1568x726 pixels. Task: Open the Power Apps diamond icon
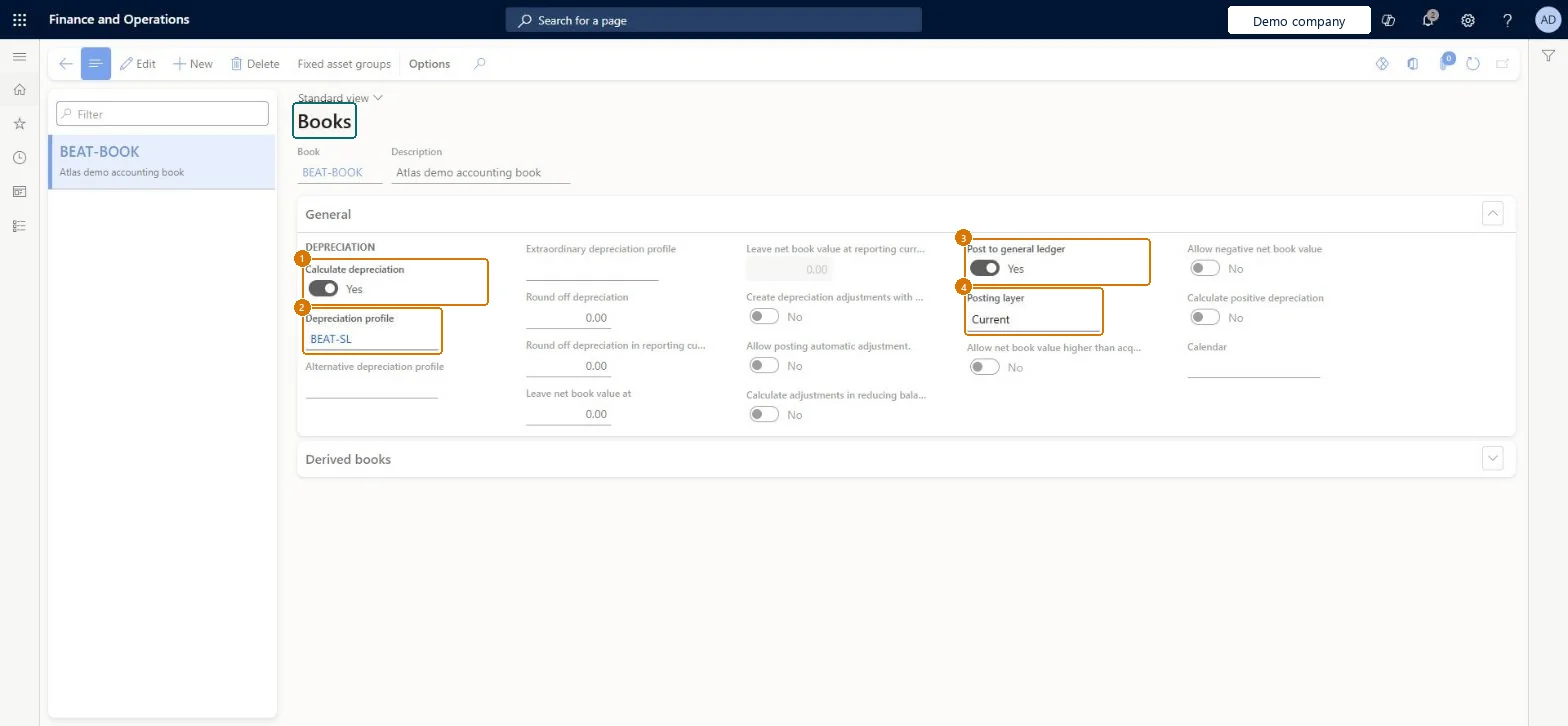[x=1382, y=64]
